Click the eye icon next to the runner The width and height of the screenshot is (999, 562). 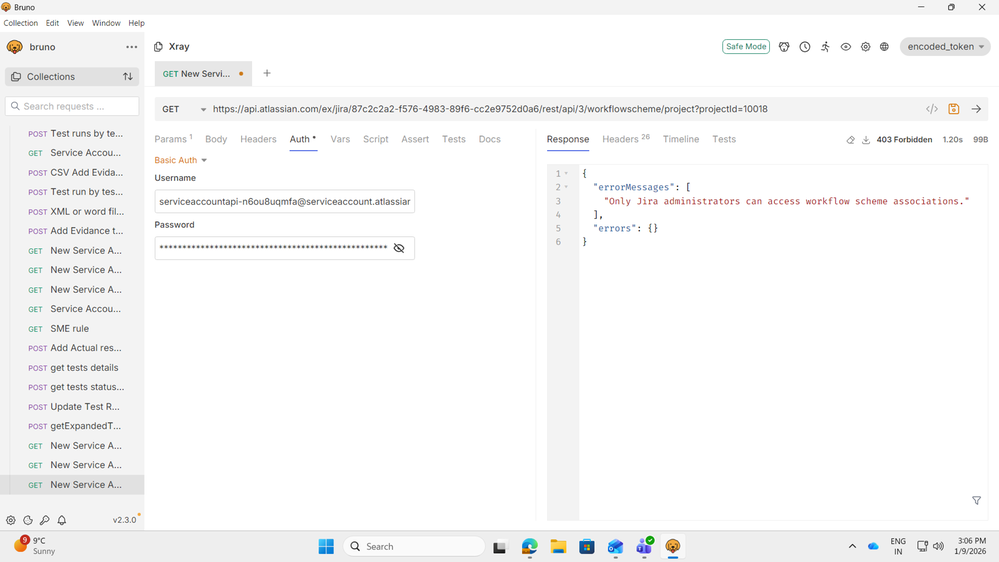tap(845, 47)
